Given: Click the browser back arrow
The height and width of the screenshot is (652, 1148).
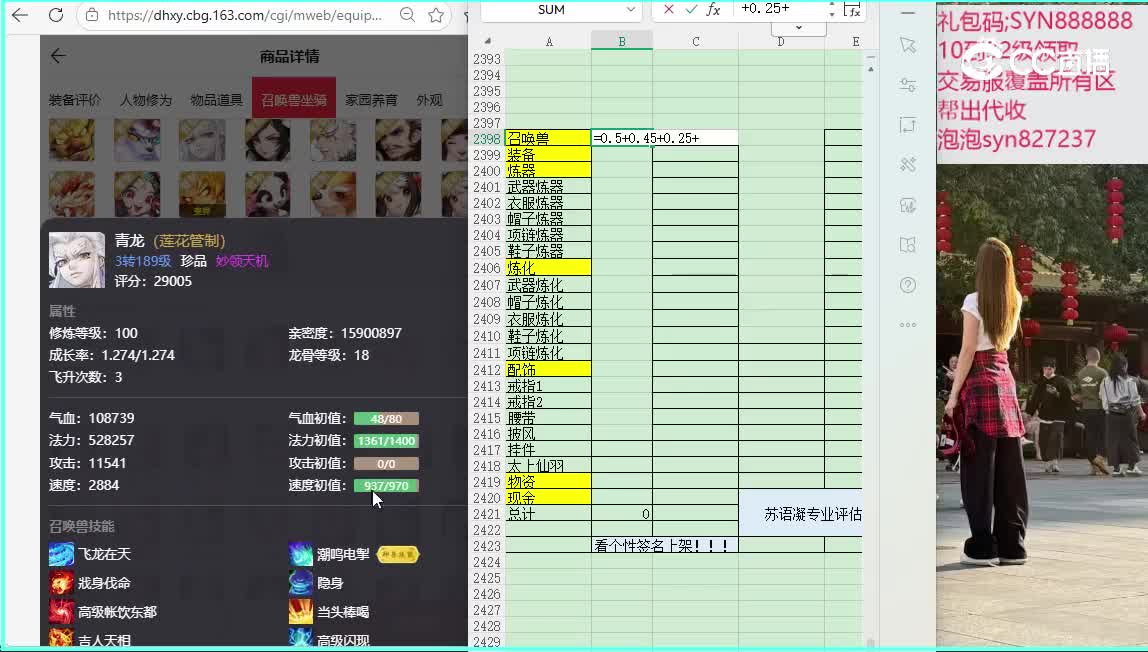Looking at the screenshot, I should 20,15.
